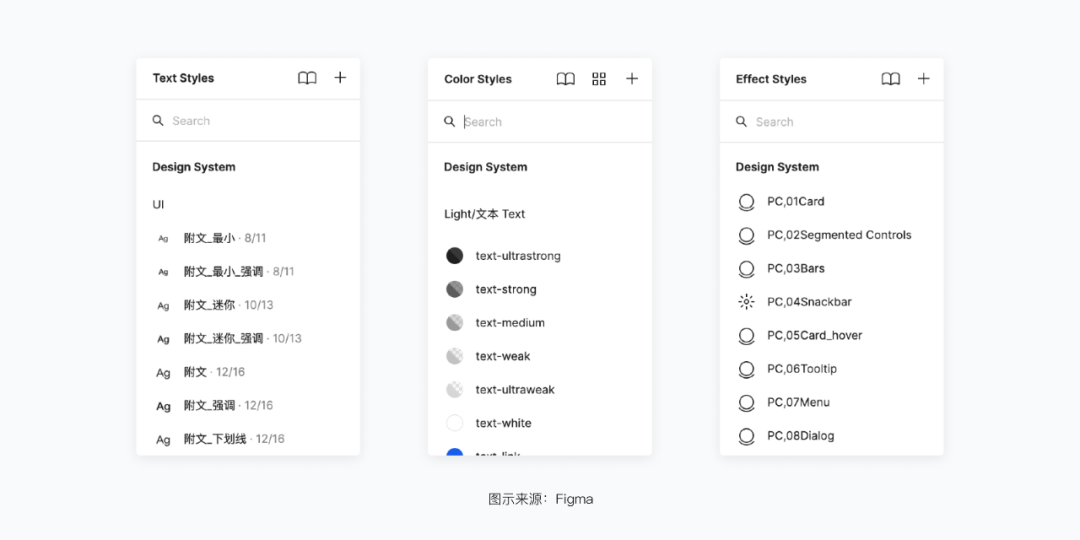The width and height of the screenshot is (1080, 540).
Task: Select the PC,08Dialog effect style
Action: click(800, 436)
